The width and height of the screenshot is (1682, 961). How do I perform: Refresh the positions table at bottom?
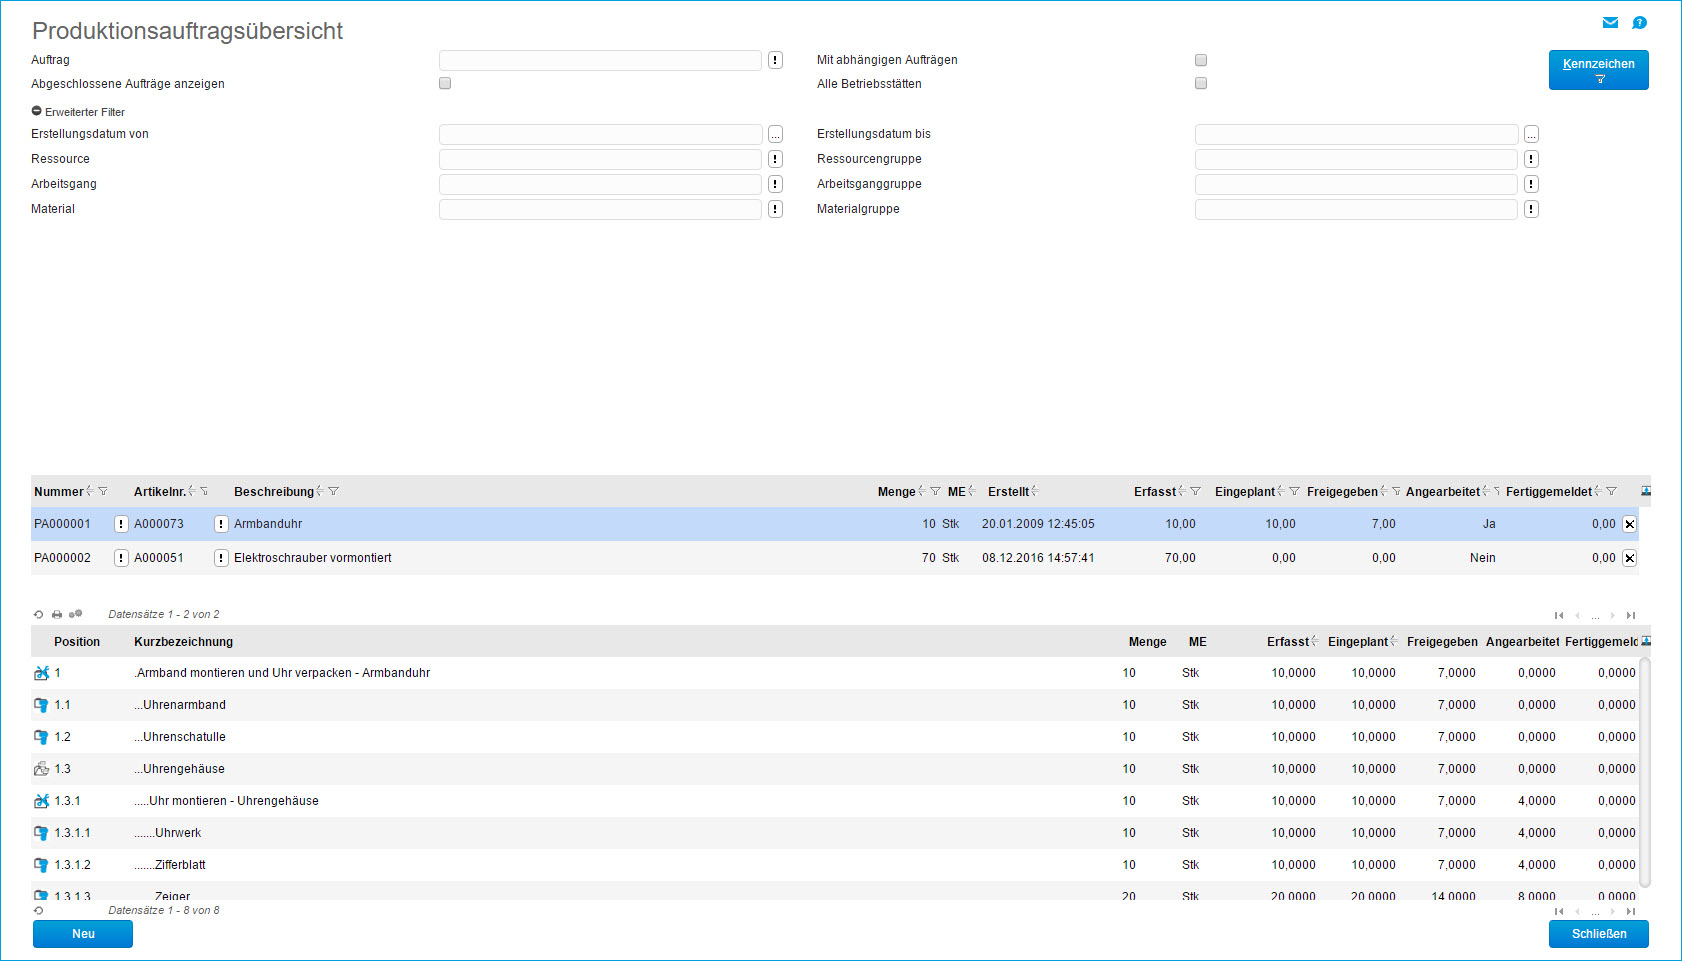(x=39, y=910)
